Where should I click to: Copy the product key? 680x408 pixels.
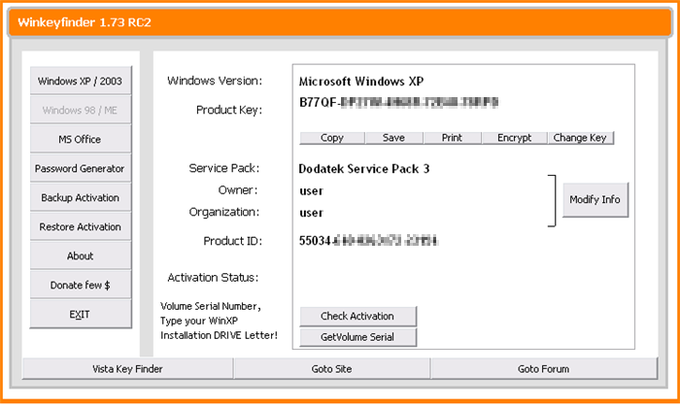332,137
